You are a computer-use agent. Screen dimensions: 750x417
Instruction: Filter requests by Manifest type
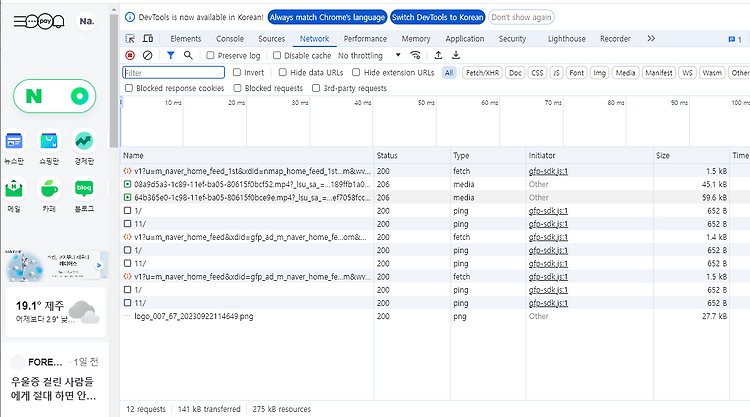(659, 73)
